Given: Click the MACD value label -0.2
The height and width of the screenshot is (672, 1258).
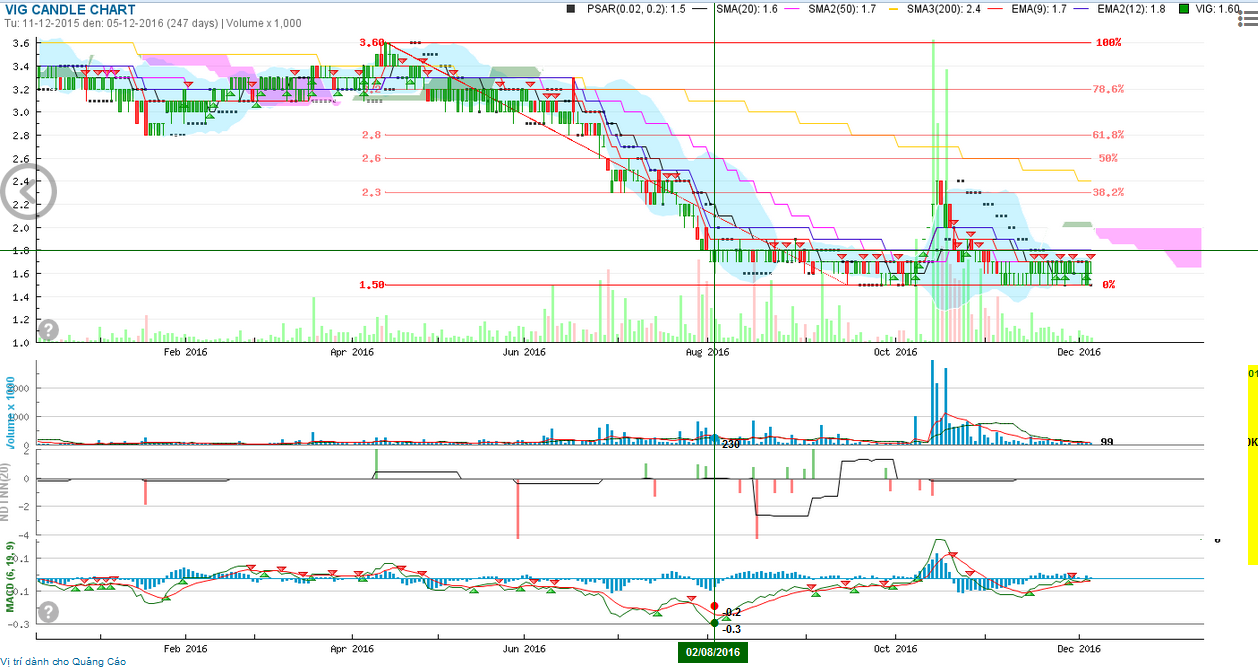Looking at the screenshot, I should 732,612.
